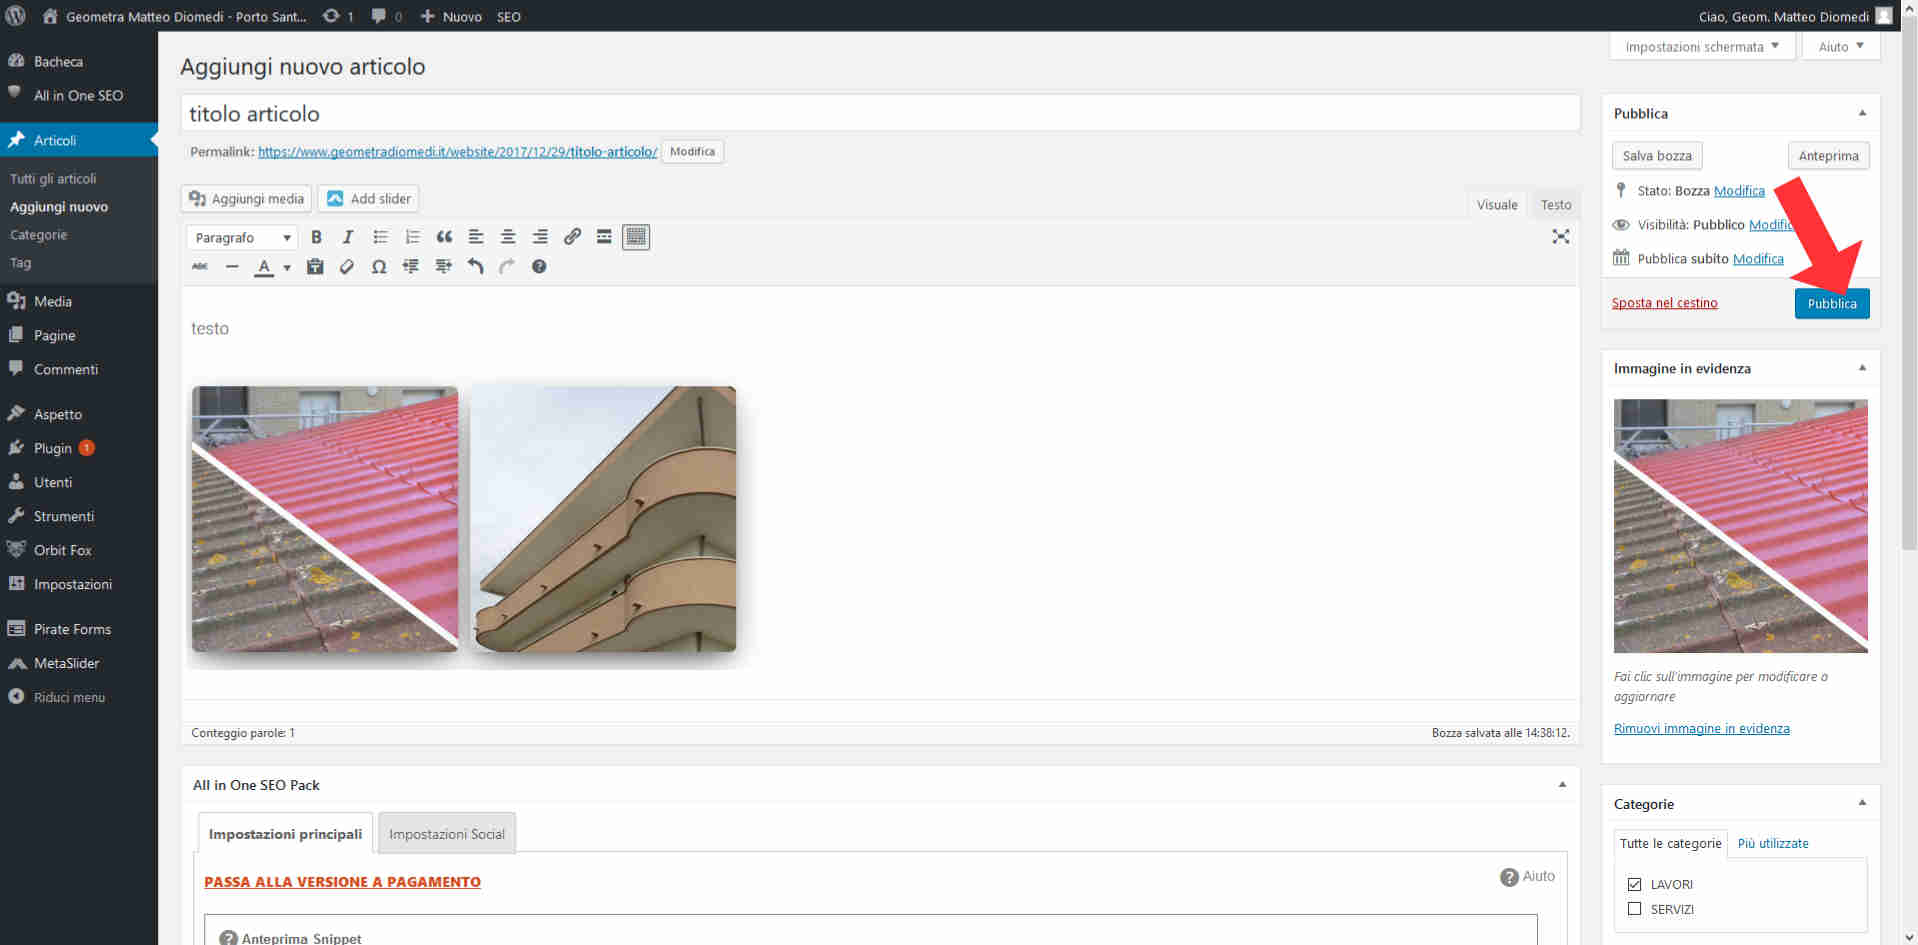The height and width of the screenshot is (945, 1918).
Task: Open the Impostazioni principali tab
Action: pyautogui.click(x=285, y=833)
